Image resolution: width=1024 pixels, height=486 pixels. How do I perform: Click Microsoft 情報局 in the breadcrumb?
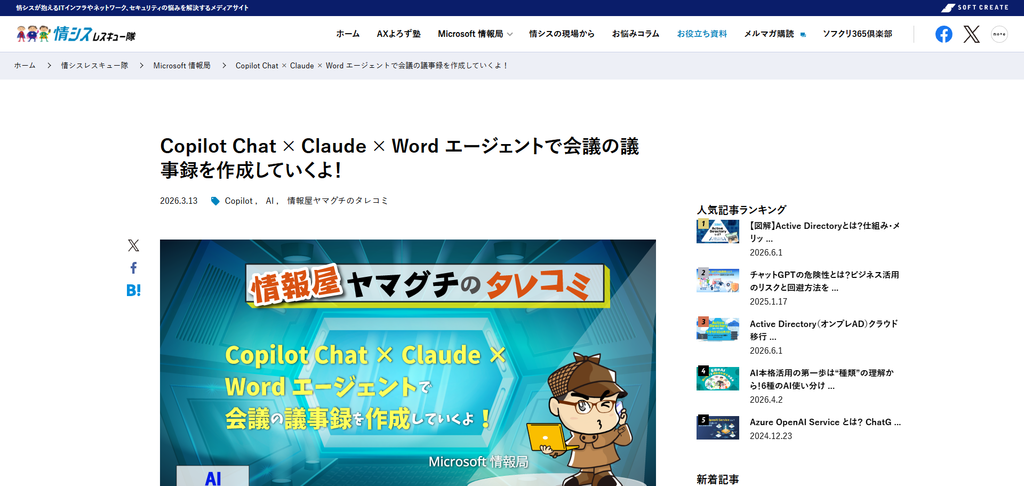tap(182, 66)
